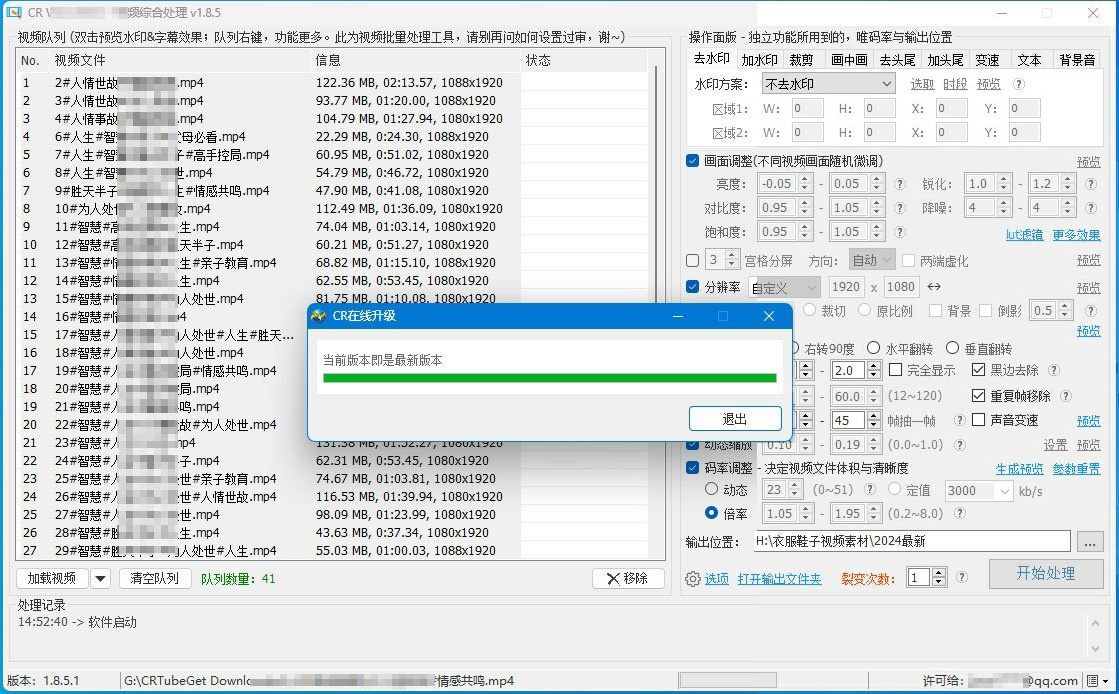1119x694 pixels.
Task: Click the help icon next to 裂变次数
Action: coord(962,578)
